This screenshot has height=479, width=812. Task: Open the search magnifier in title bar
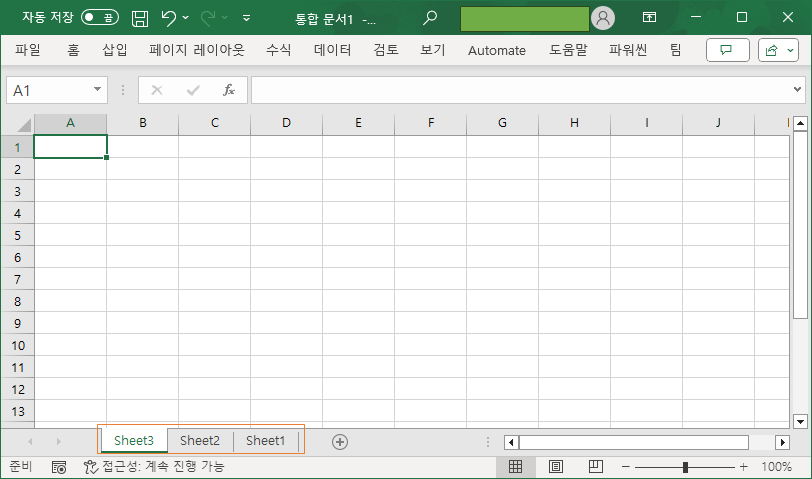(x=430, y=18)
